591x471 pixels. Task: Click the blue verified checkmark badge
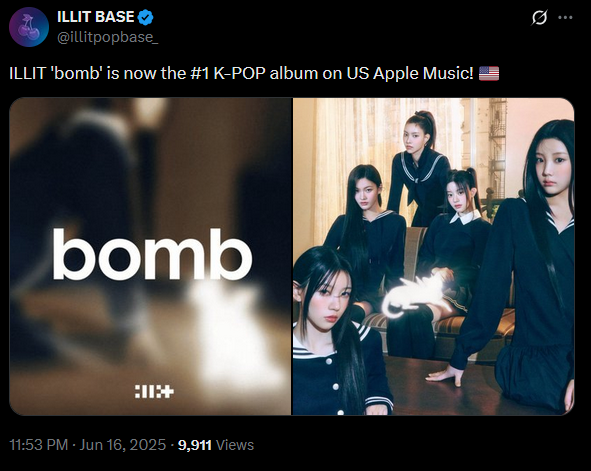click(145, 17)
